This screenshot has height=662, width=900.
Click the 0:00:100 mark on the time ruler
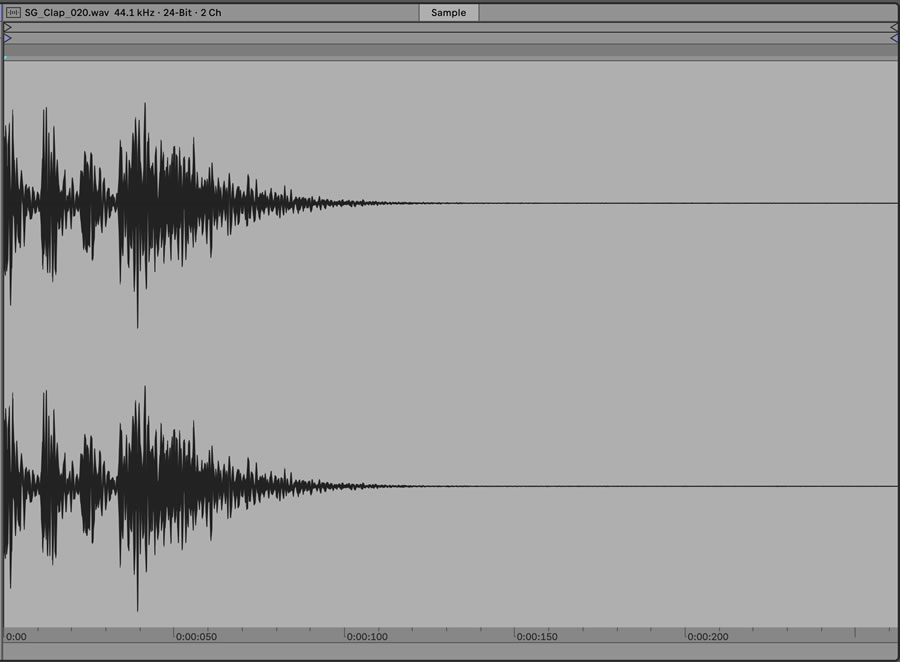[x=366, y=636]
